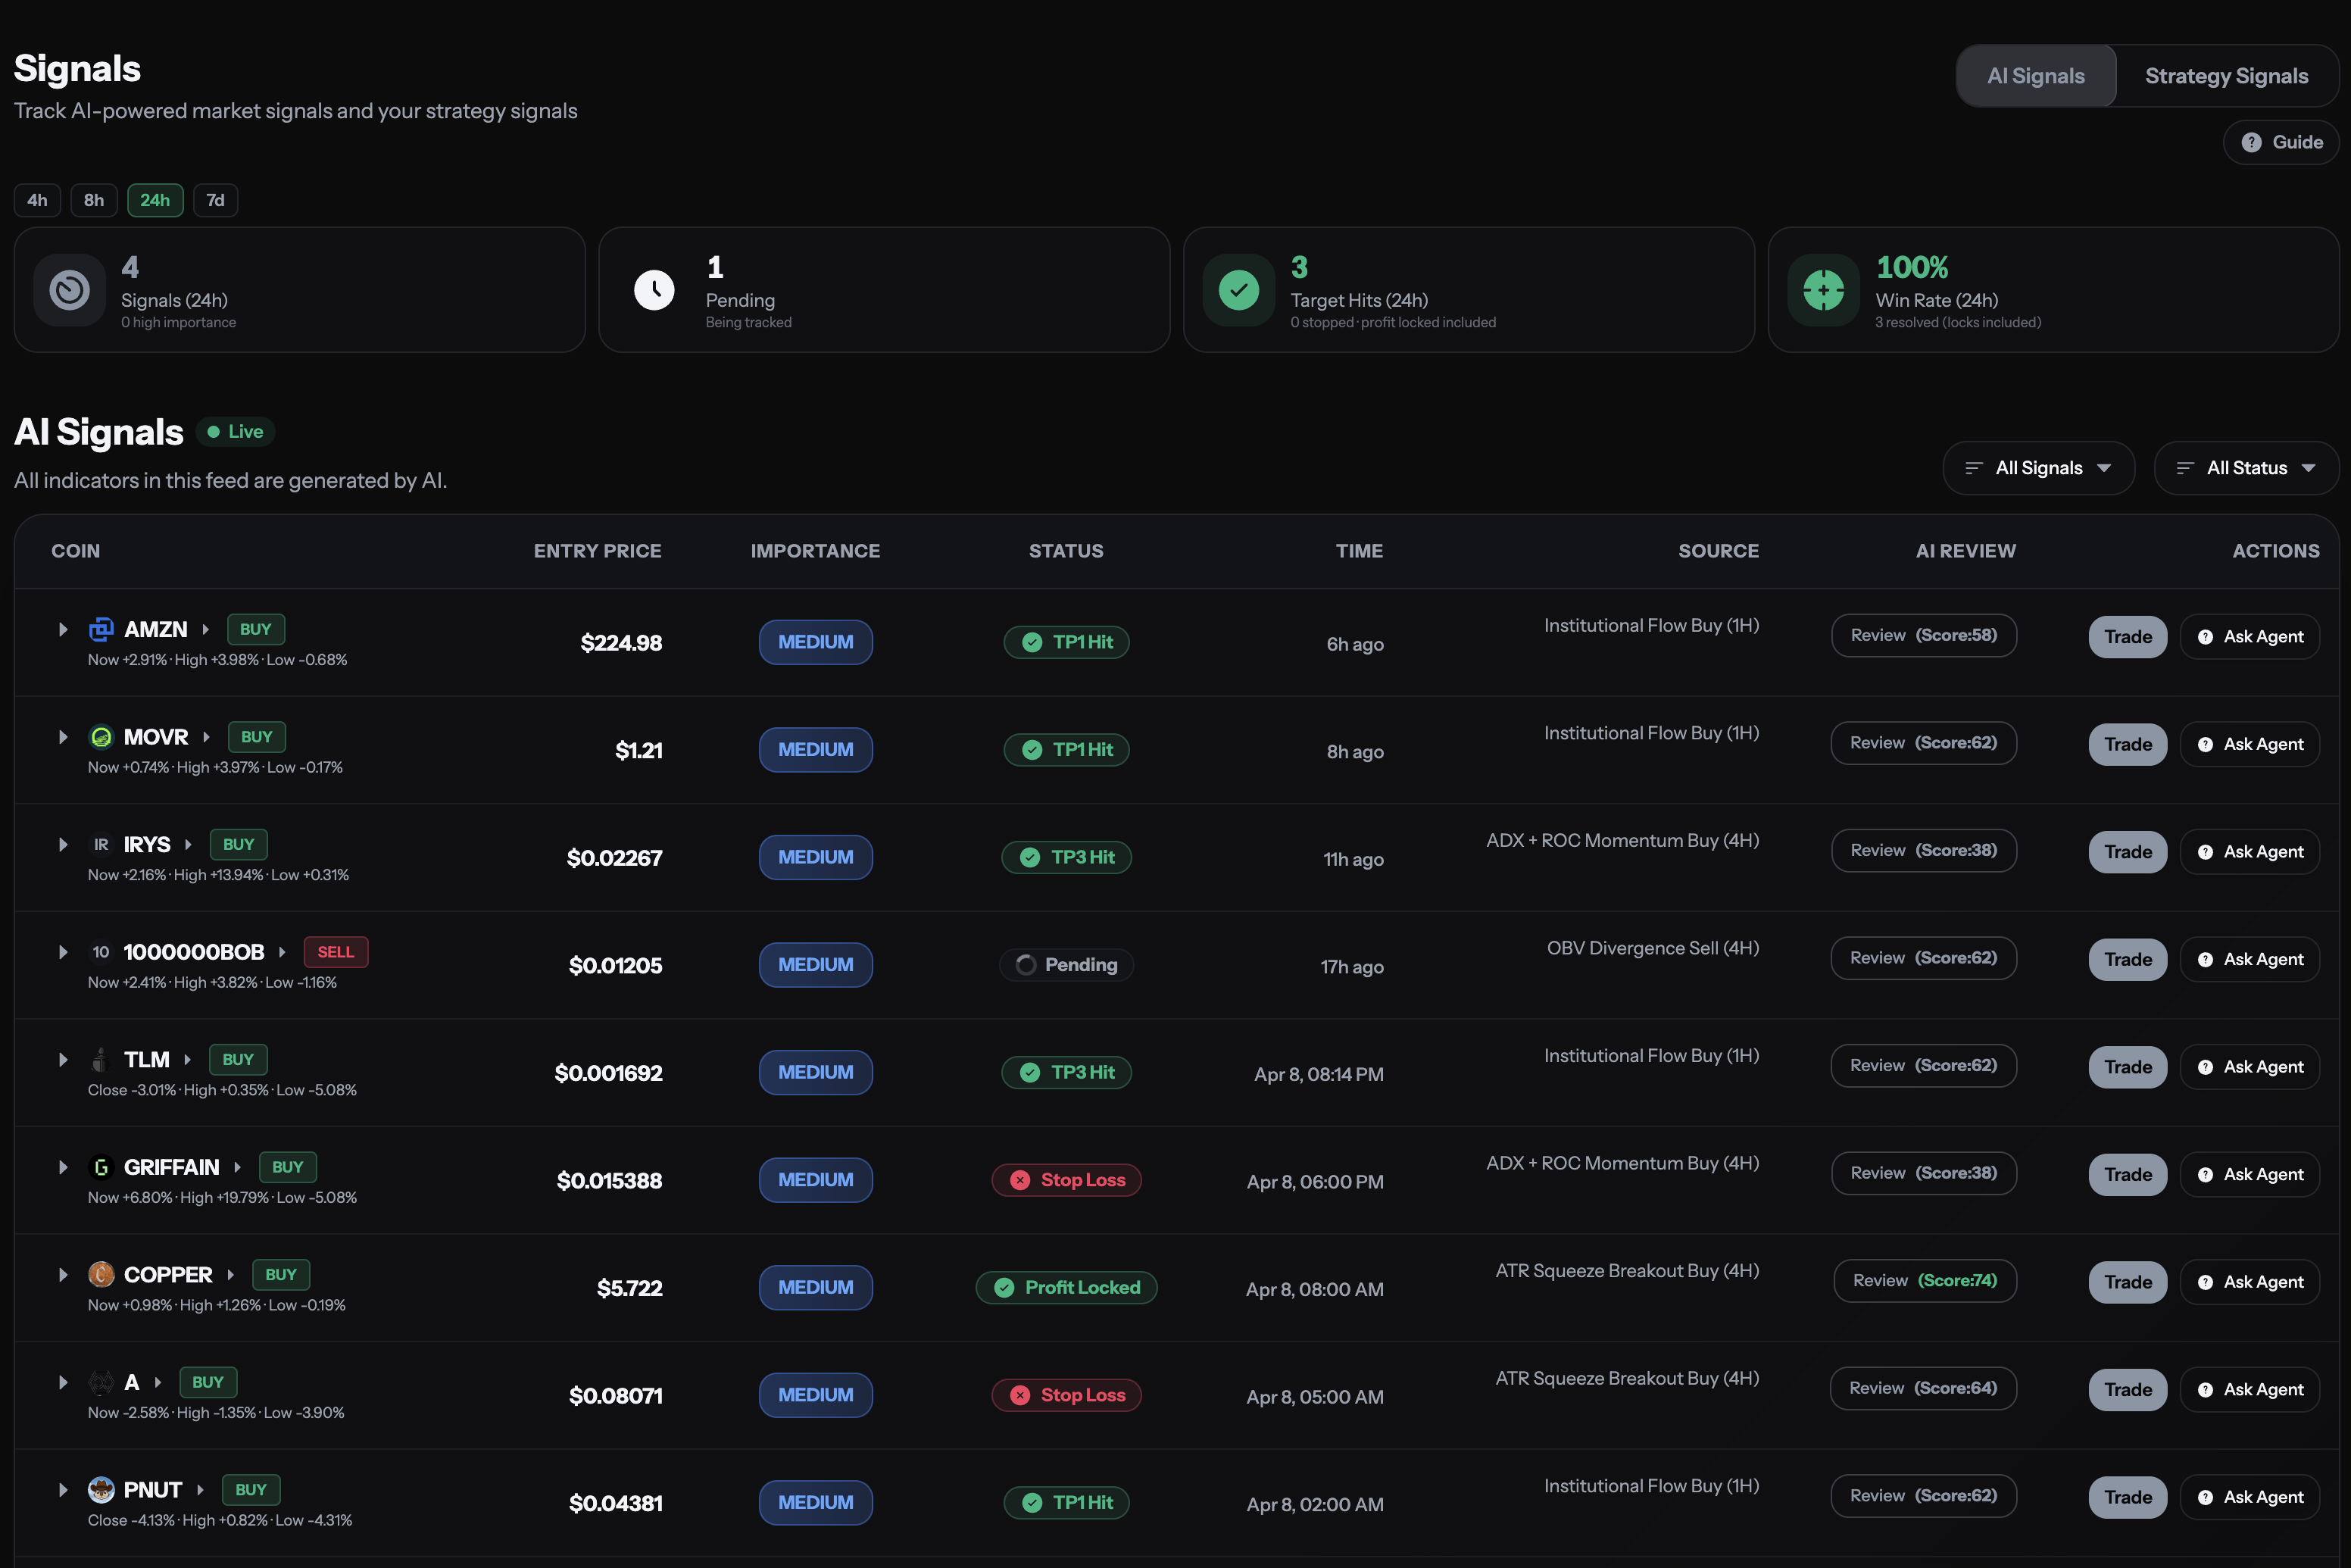Open the All Signals filter dropdown

point(2038,467)
